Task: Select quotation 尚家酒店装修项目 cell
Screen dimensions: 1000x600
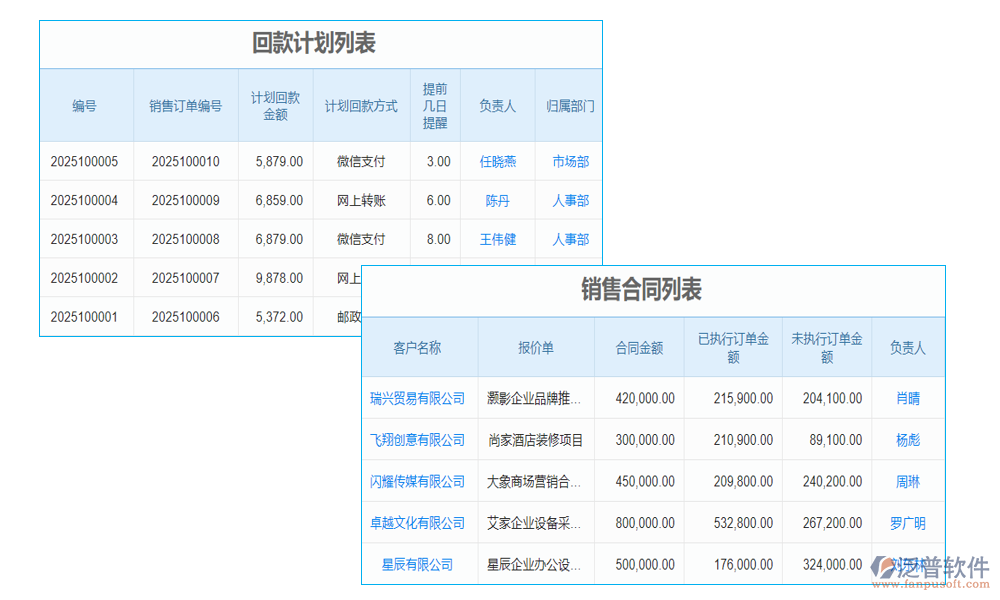Action: [535, 440]
